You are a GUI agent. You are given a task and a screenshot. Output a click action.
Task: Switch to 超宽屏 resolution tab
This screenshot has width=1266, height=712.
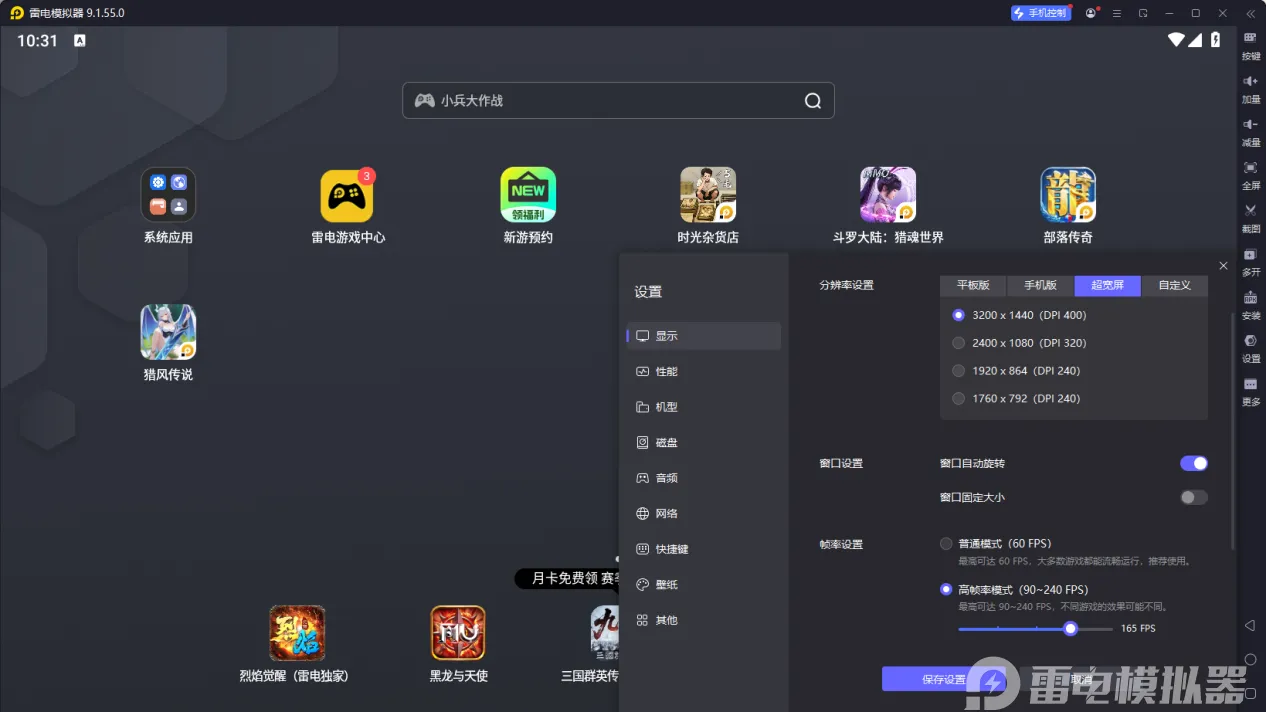(x=1107, y=285)
